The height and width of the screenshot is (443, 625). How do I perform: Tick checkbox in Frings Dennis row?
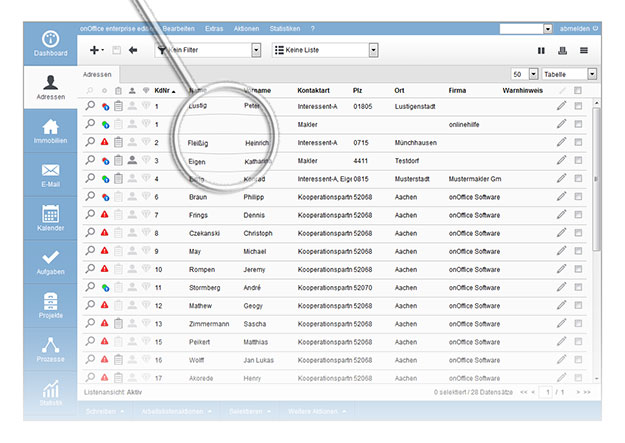tap(578, 215)
